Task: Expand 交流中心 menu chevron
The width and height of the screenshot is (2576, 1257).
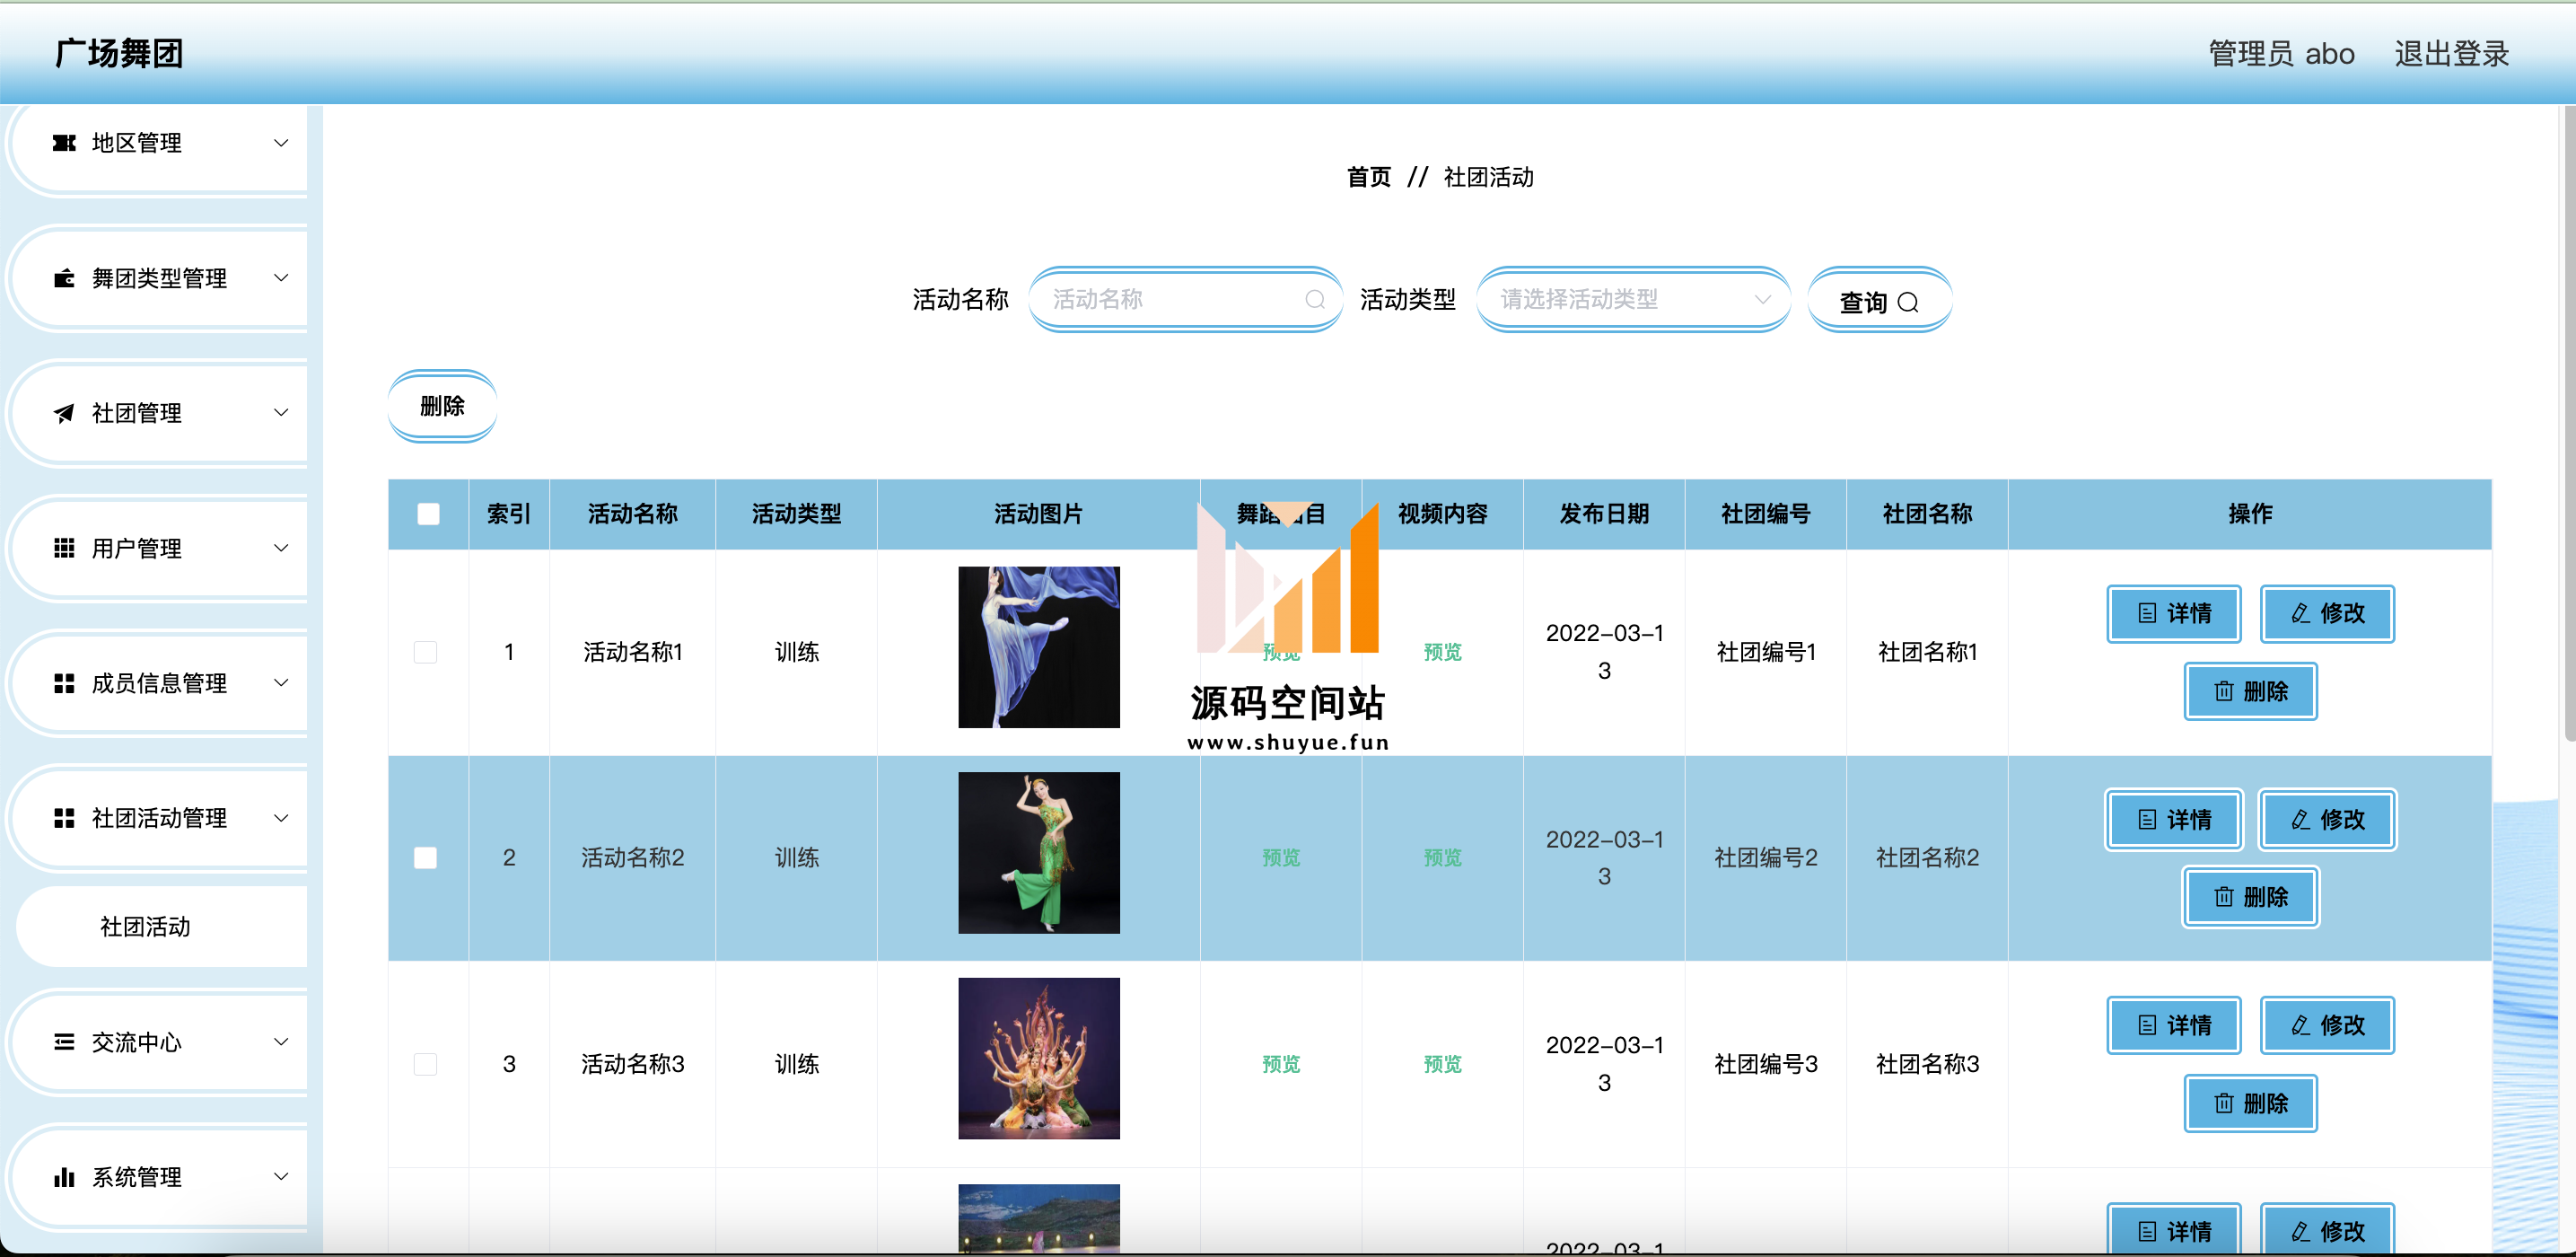Action: (x=281, y=1042)
